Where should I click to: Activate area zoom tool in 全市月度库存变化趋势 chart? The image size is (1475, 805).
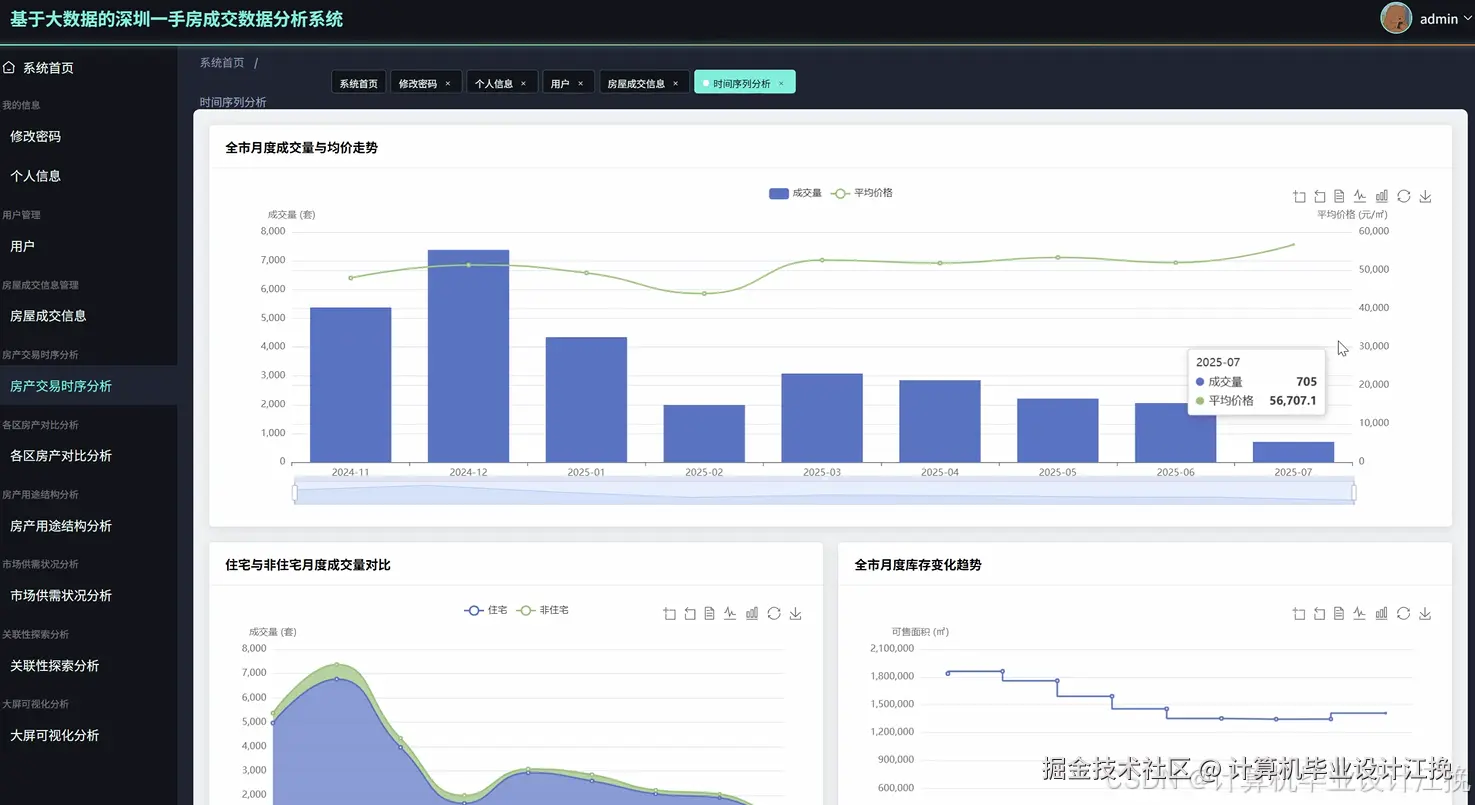(x=1299, y=614)
